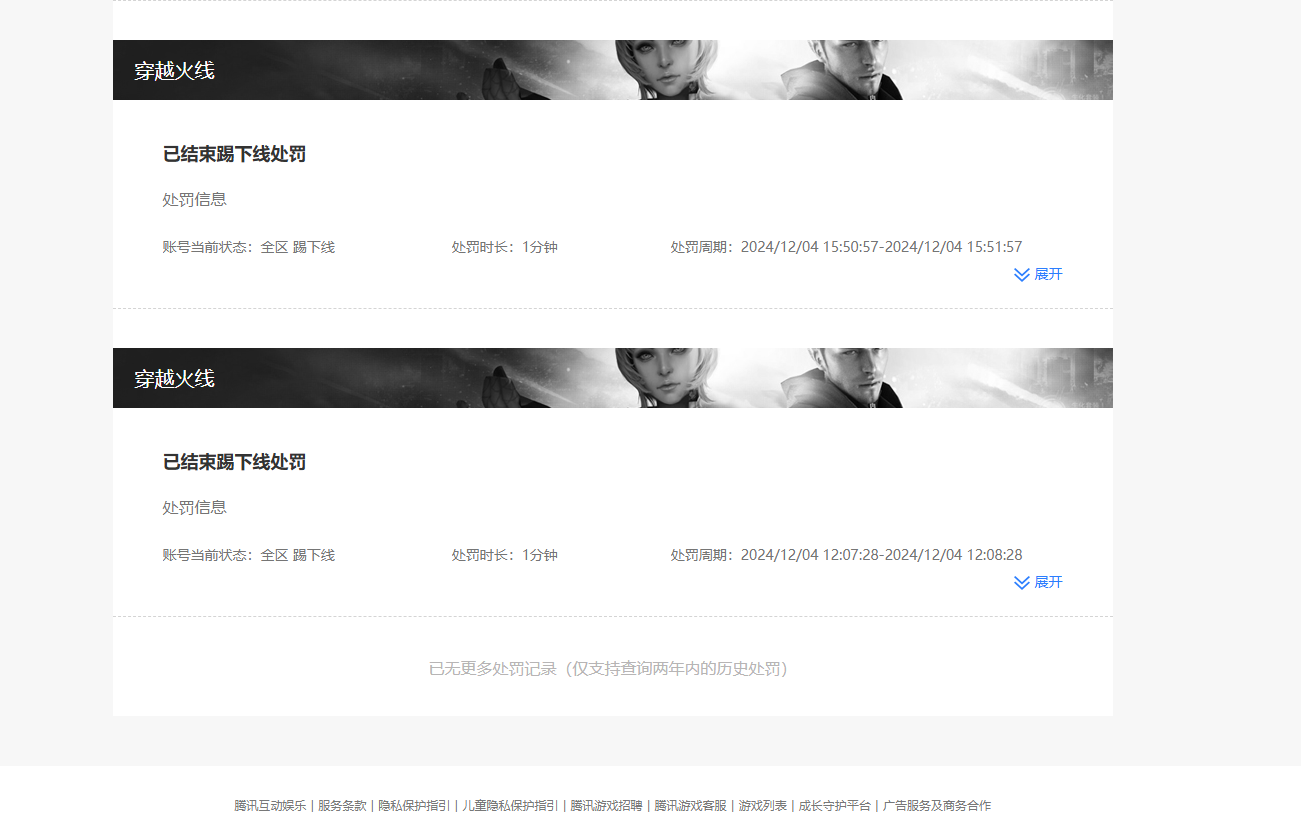Open 腾讯互动娱乐 footer link

coord(270,805)
